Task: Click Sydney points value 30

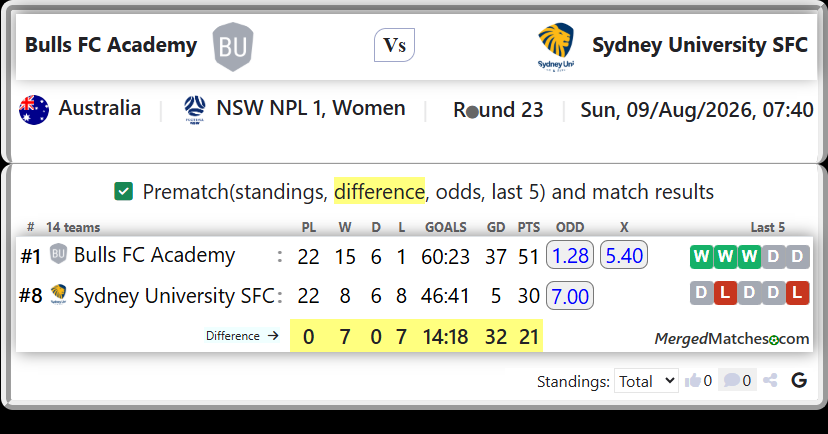Action: (529, 296)
